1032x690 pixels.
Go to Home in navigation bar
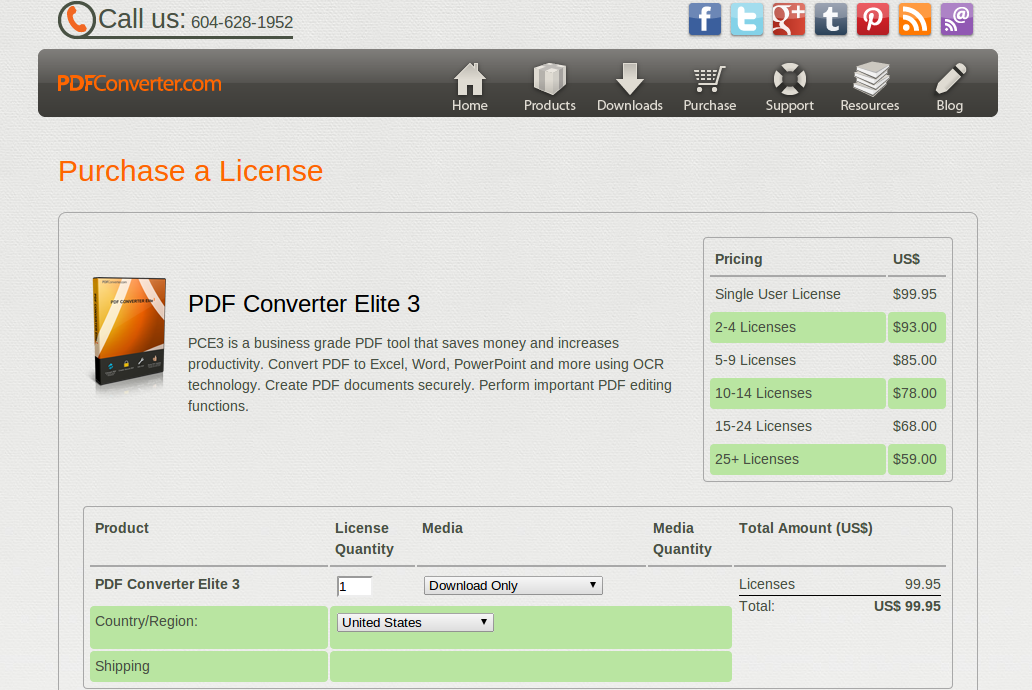470,88
